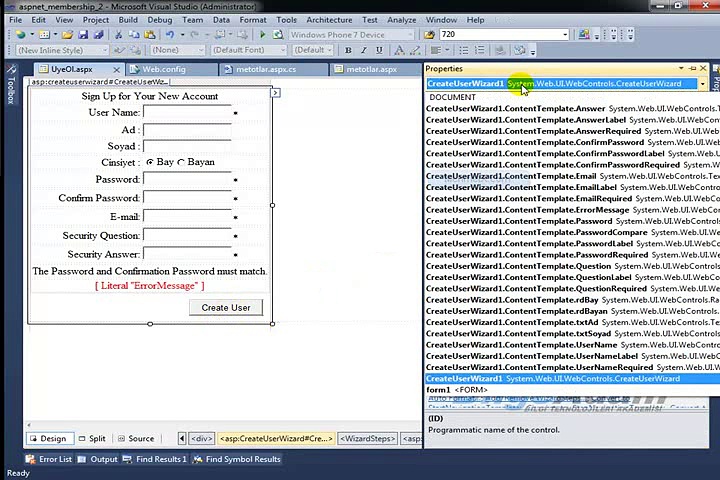This screenshot has width=720, height=480.
Task: Switch to Split view
Action: (92, 439)
